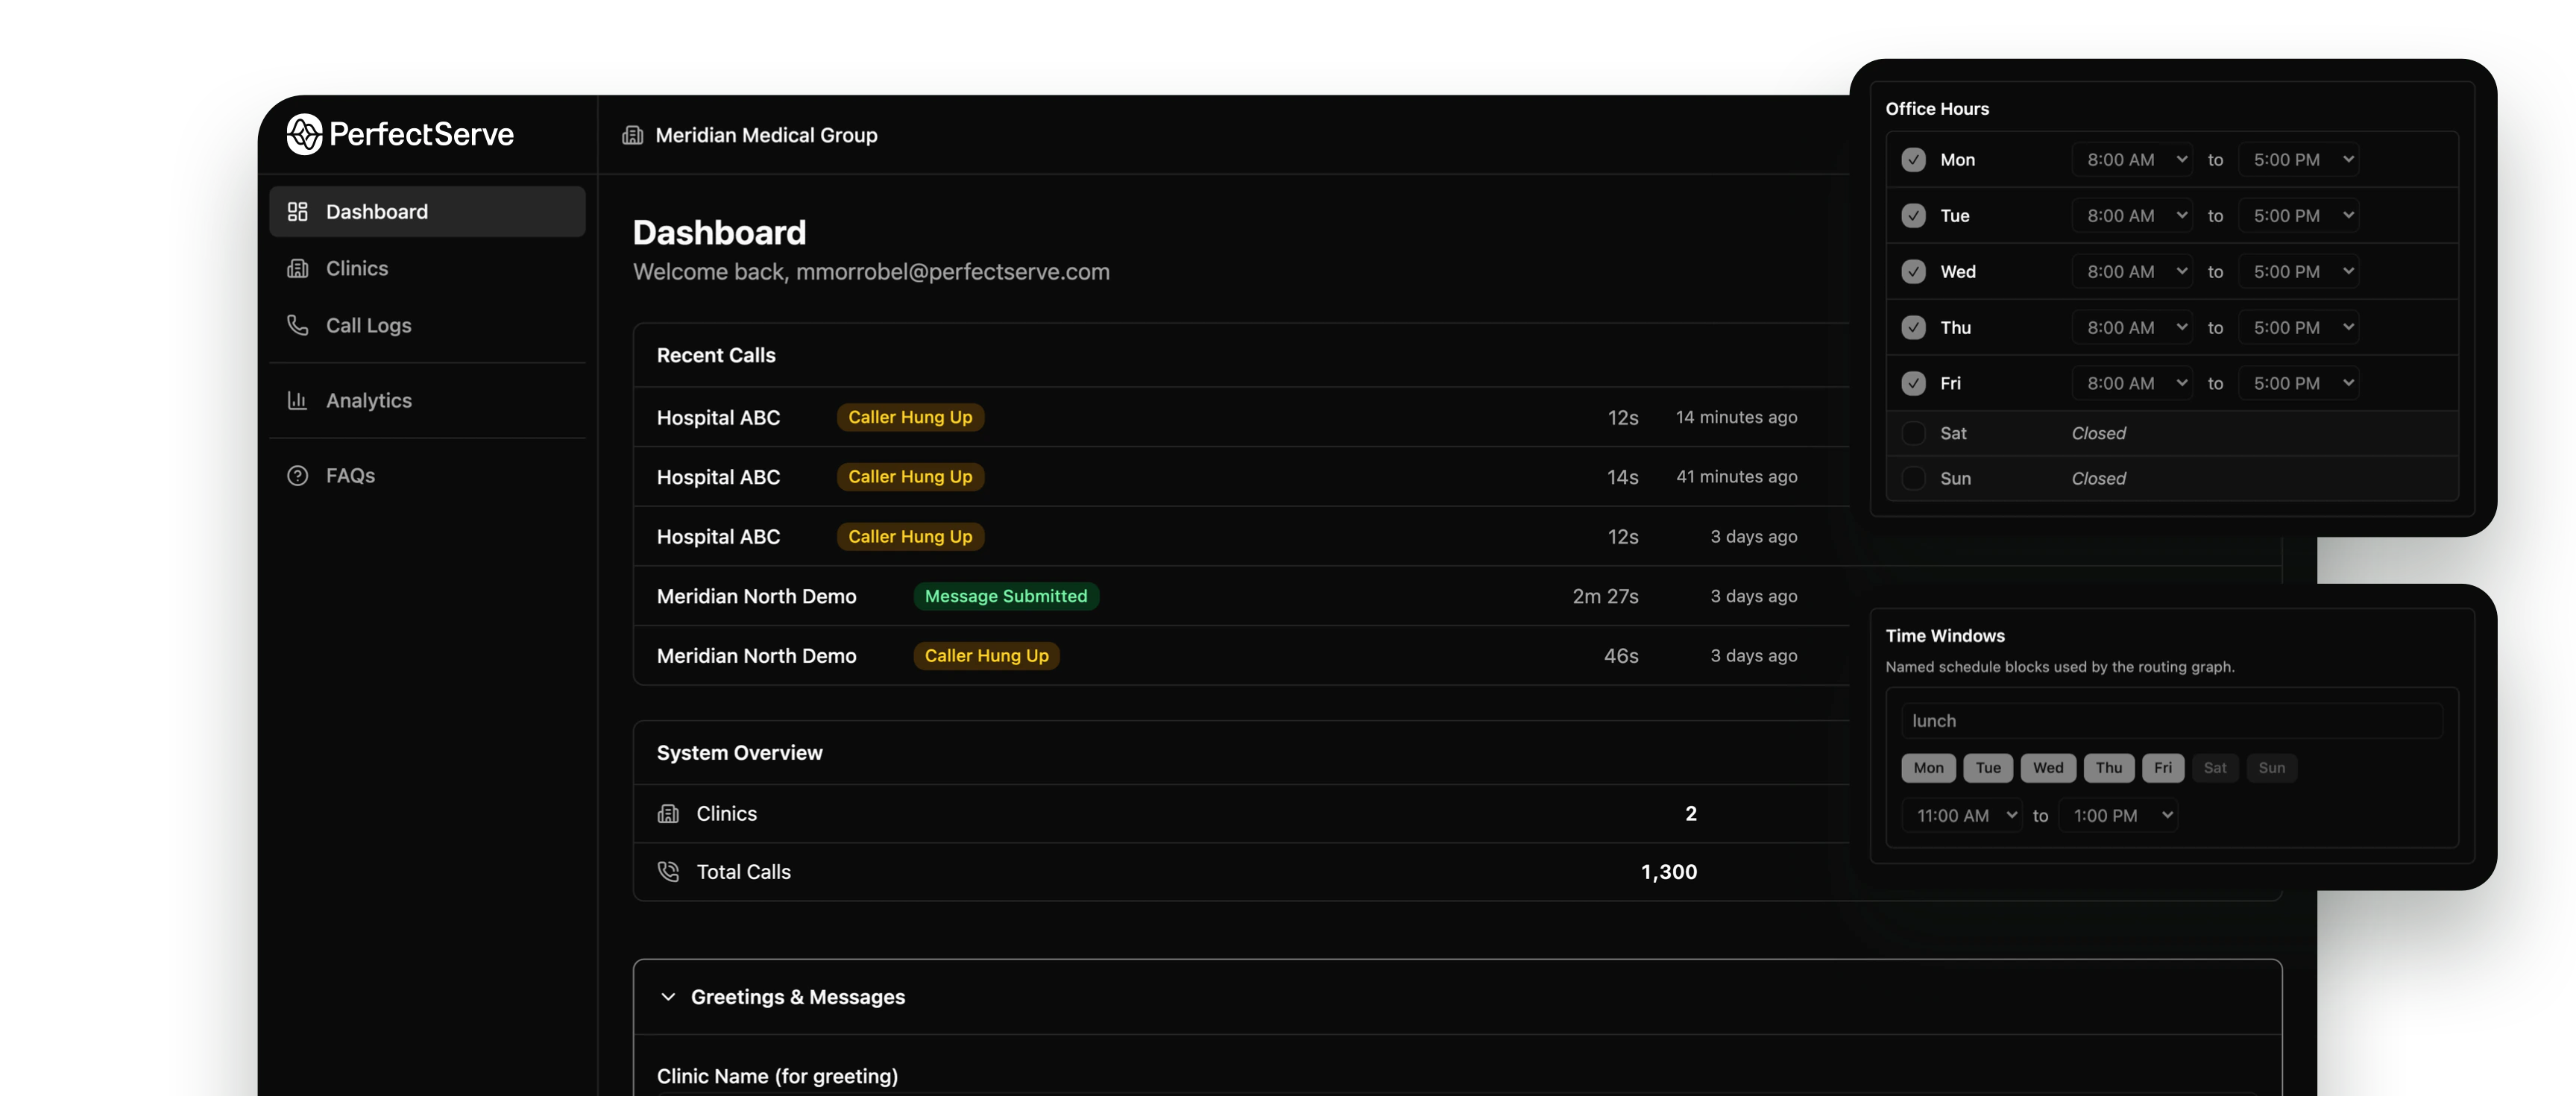Click the PerfectServe logo icon
Image resolution: width=2576 pixels, height=1096 pixels.
[x=304, y=134]
